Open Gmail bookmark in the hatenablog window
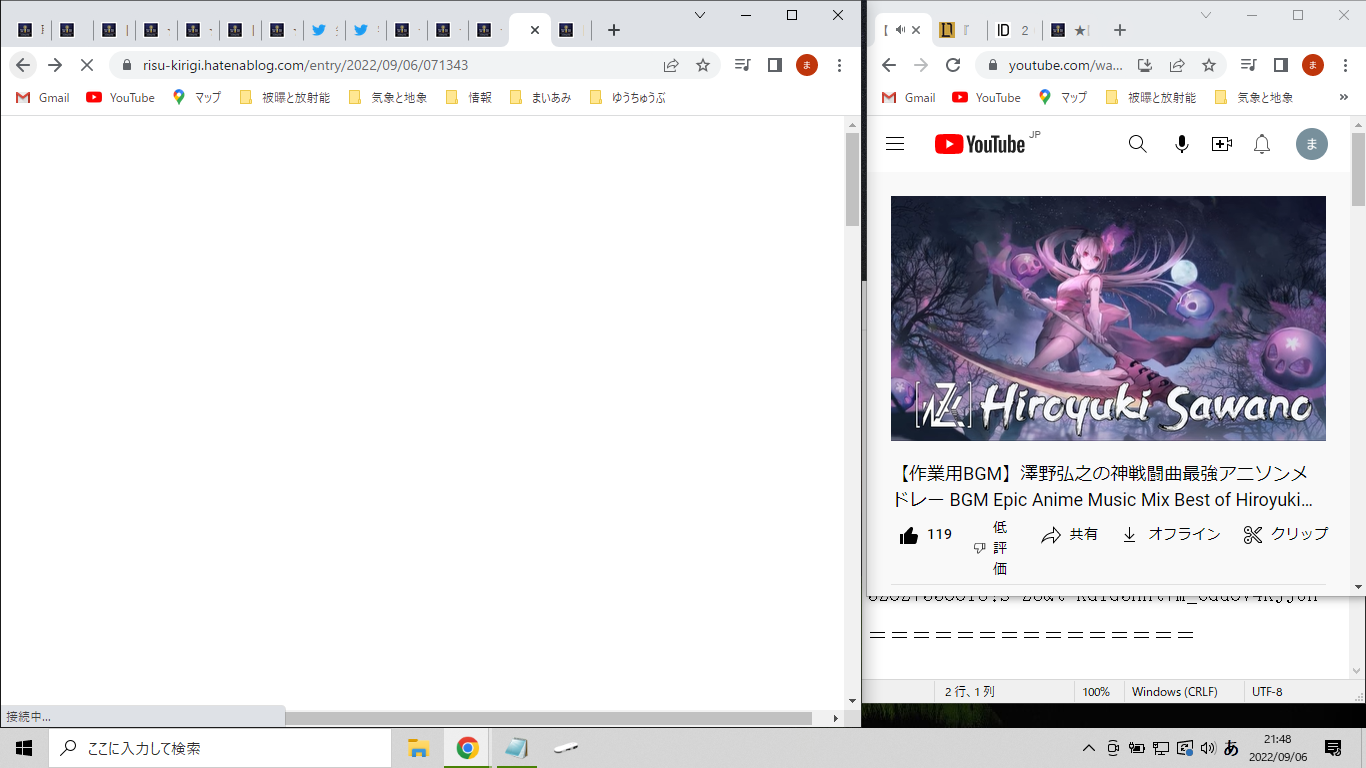1366x768 pixels. click(43, 97)
